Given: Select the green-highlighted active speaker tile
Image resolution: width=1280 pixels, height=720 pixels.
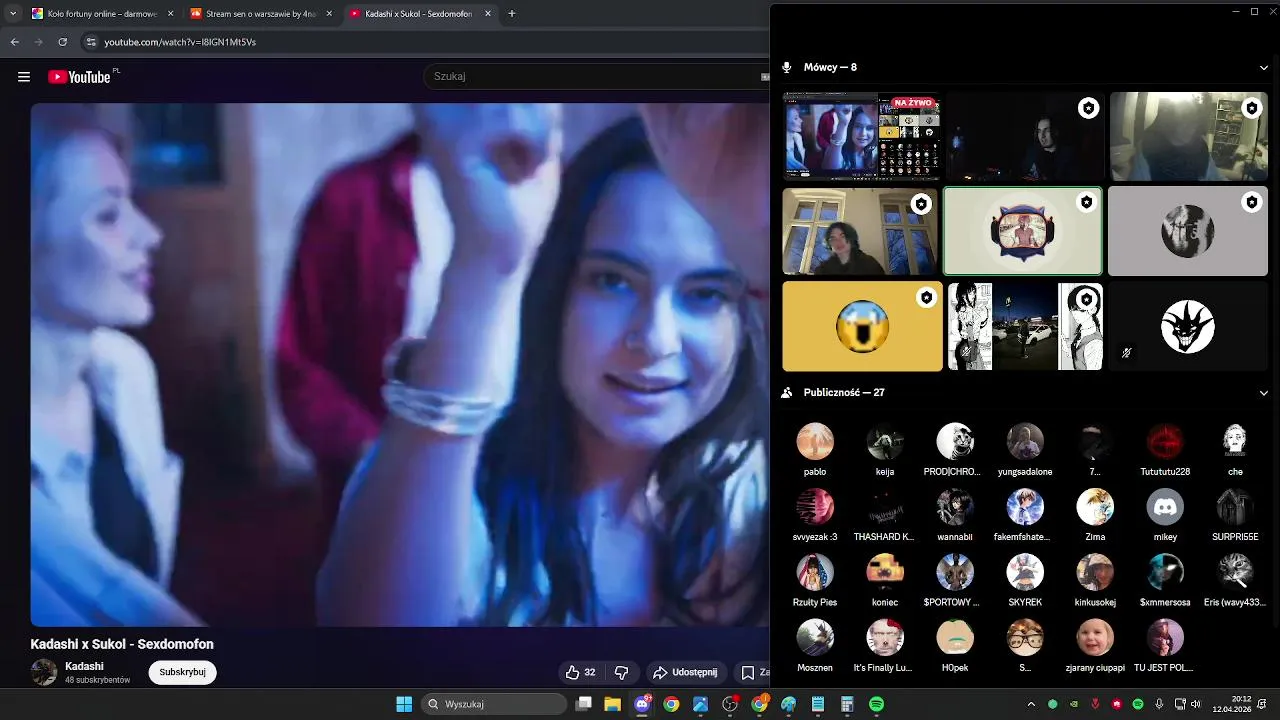Looking at the screenshot, I should (1023, 231).
